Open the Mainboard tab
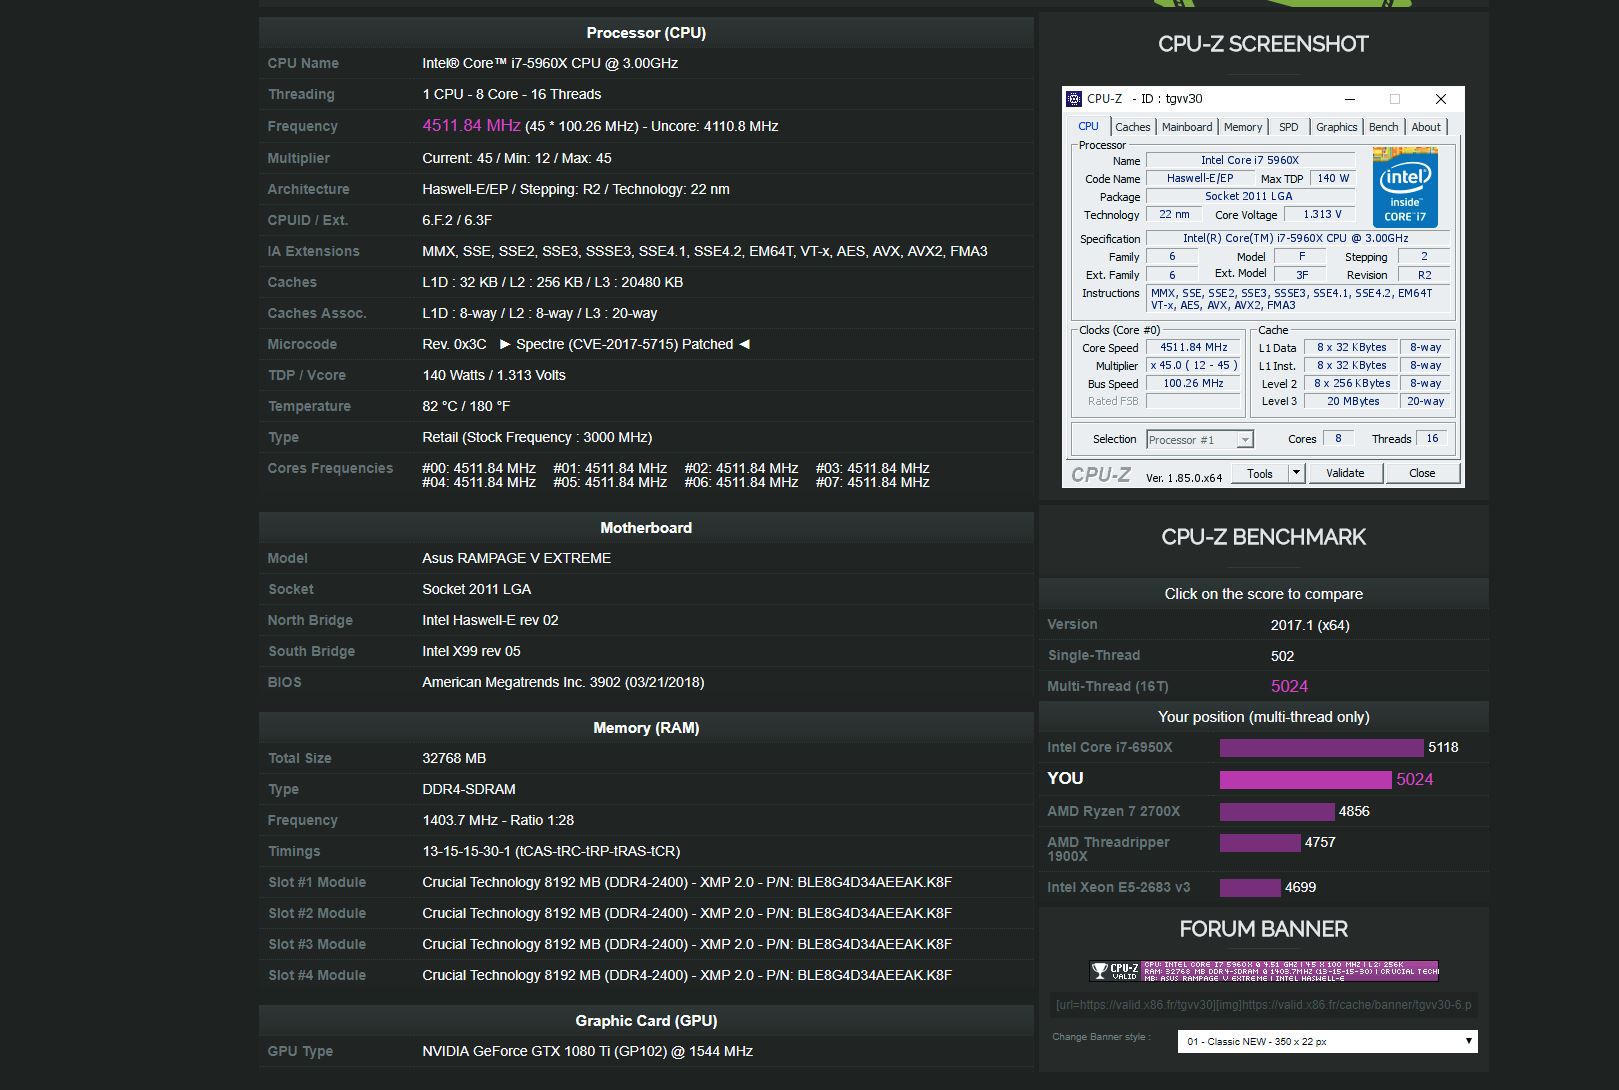The width and height of the screenshot is (1619, 1090). [1187, 127]
